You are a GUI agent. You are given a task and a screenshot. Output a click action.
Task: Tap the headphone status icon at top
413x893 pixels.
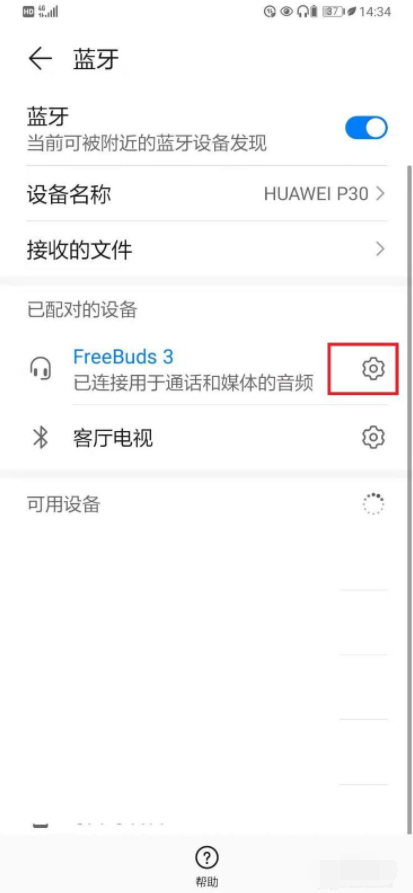point(302,11)
